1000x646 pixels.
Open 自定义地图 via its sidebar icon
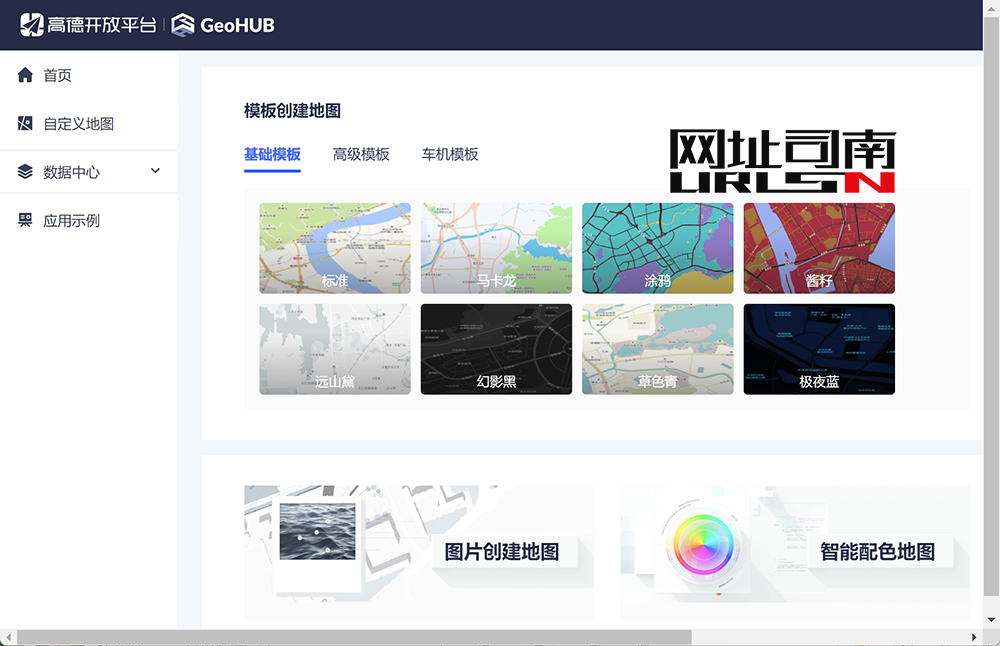click(x=23, y=123)
